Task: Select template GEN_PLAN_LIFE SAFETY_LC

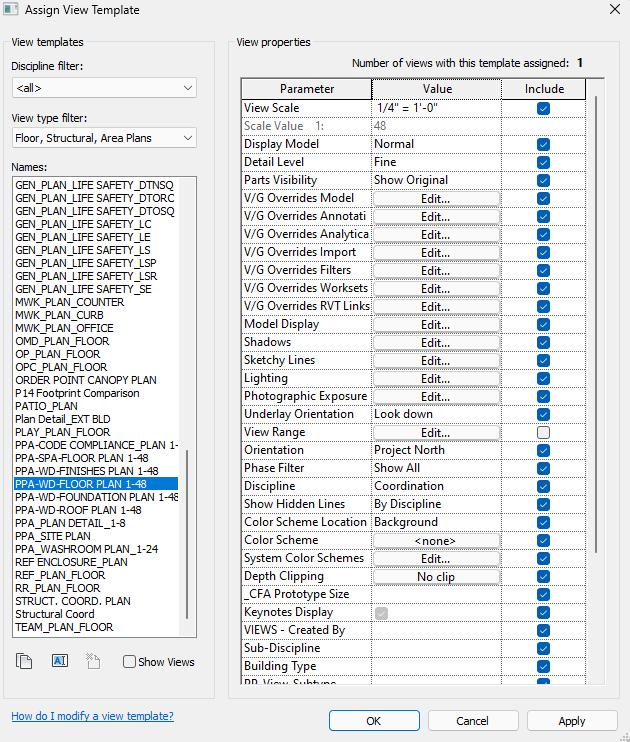Action: coord(83,224)
